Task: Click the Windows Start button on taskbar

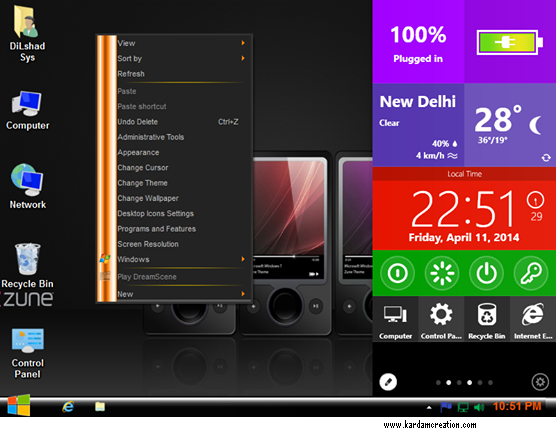Action: coord(18,405)
